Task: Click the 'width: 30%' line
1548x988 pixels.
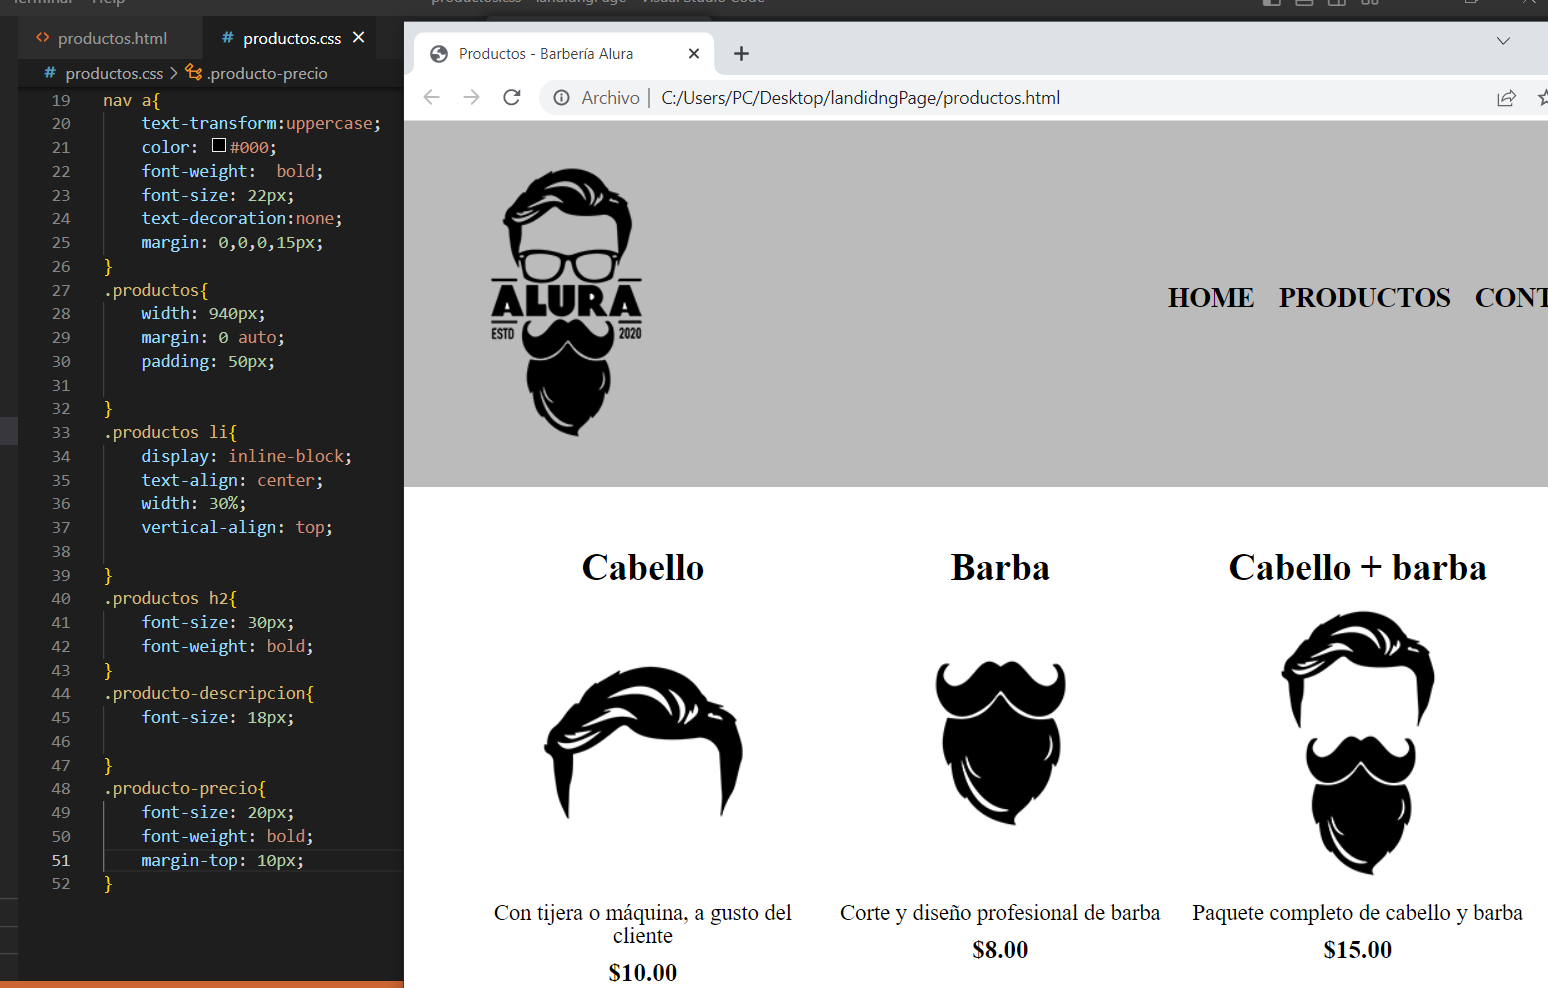Action: pyautogui.click(x=194, y=503)
